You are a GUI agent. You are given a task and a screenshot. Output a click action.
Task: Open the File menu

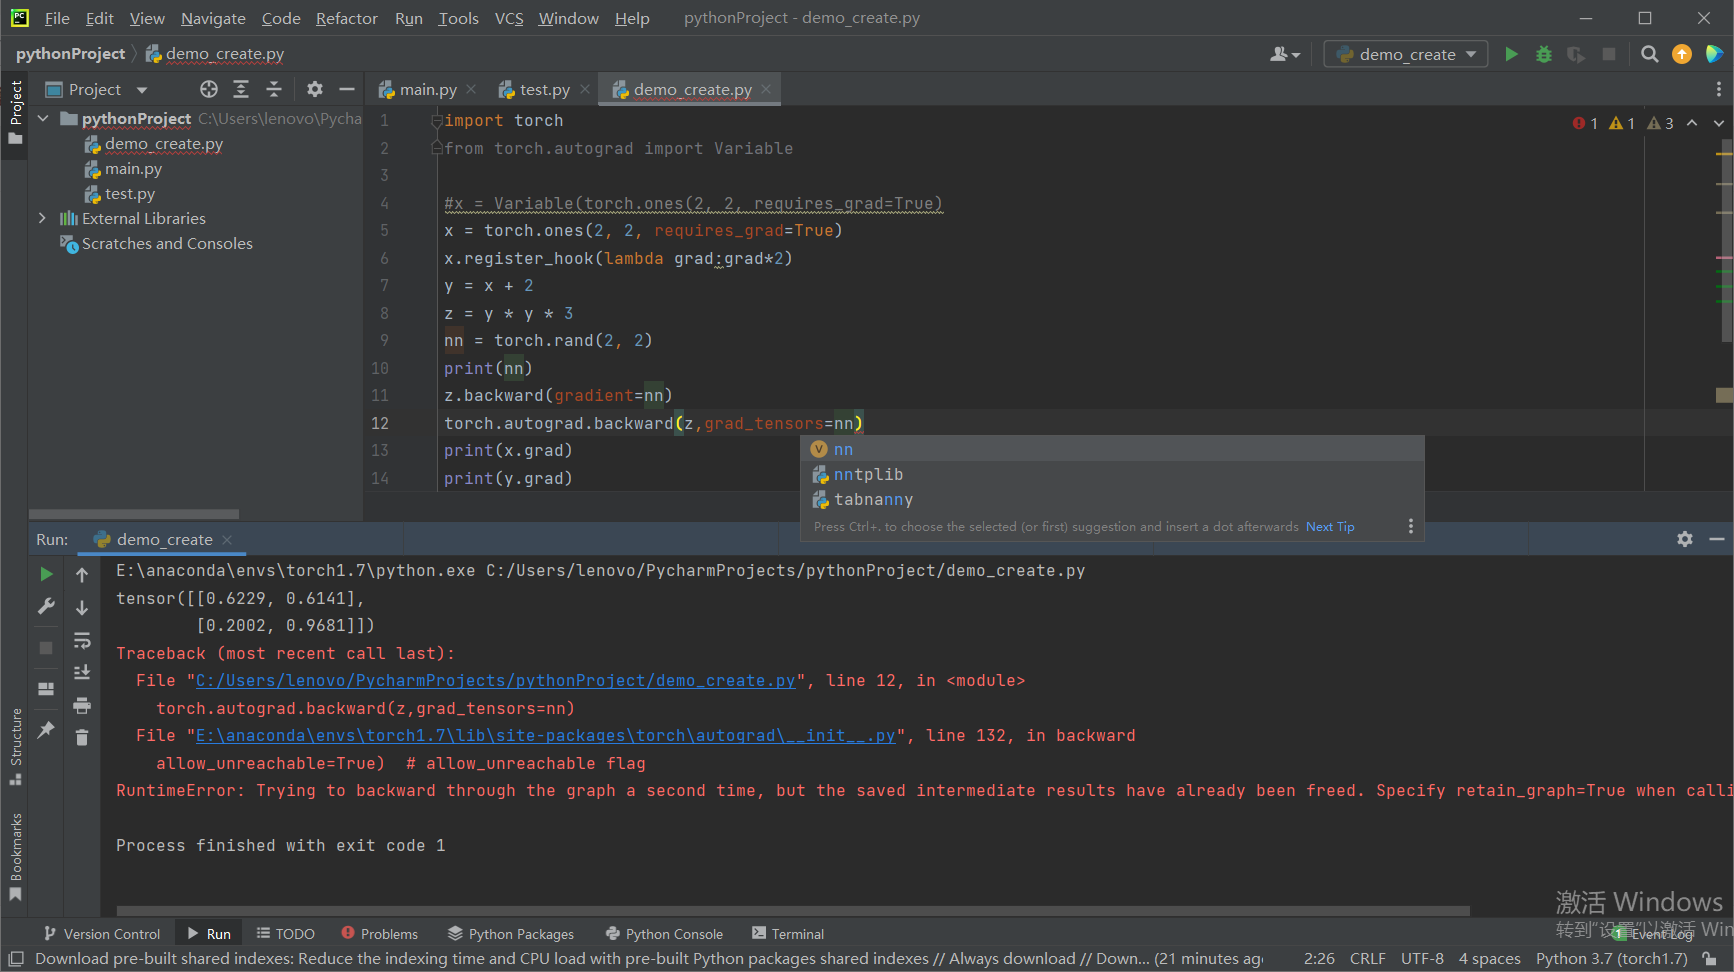[57, 18]
